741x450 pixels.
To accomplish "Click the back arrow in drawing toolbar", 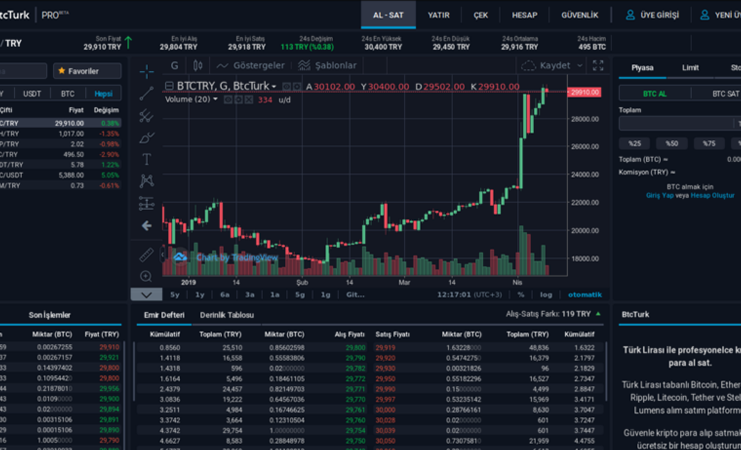I will 146,226.
